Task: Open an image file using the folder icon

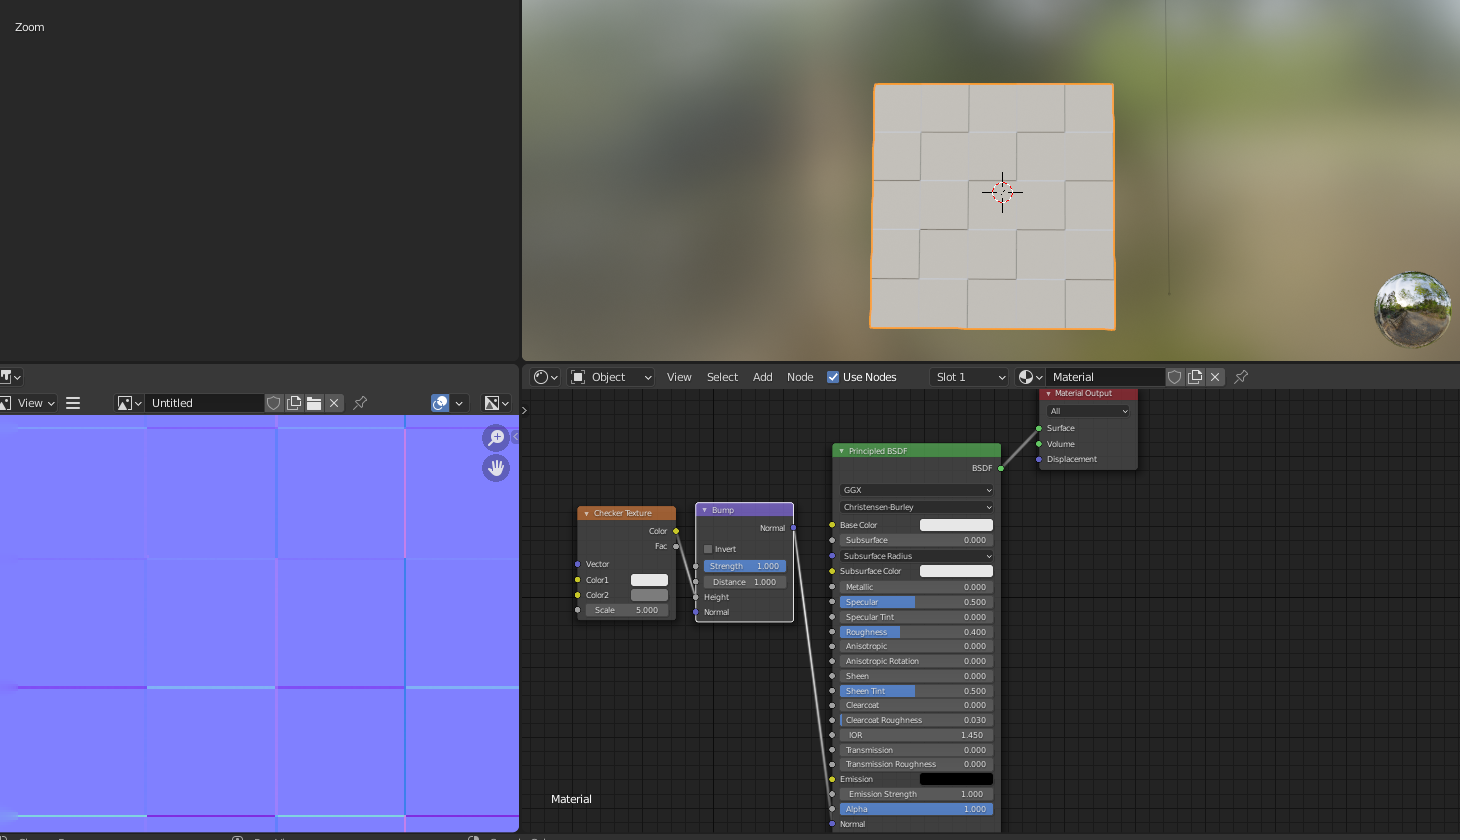Action: (313, 403)
